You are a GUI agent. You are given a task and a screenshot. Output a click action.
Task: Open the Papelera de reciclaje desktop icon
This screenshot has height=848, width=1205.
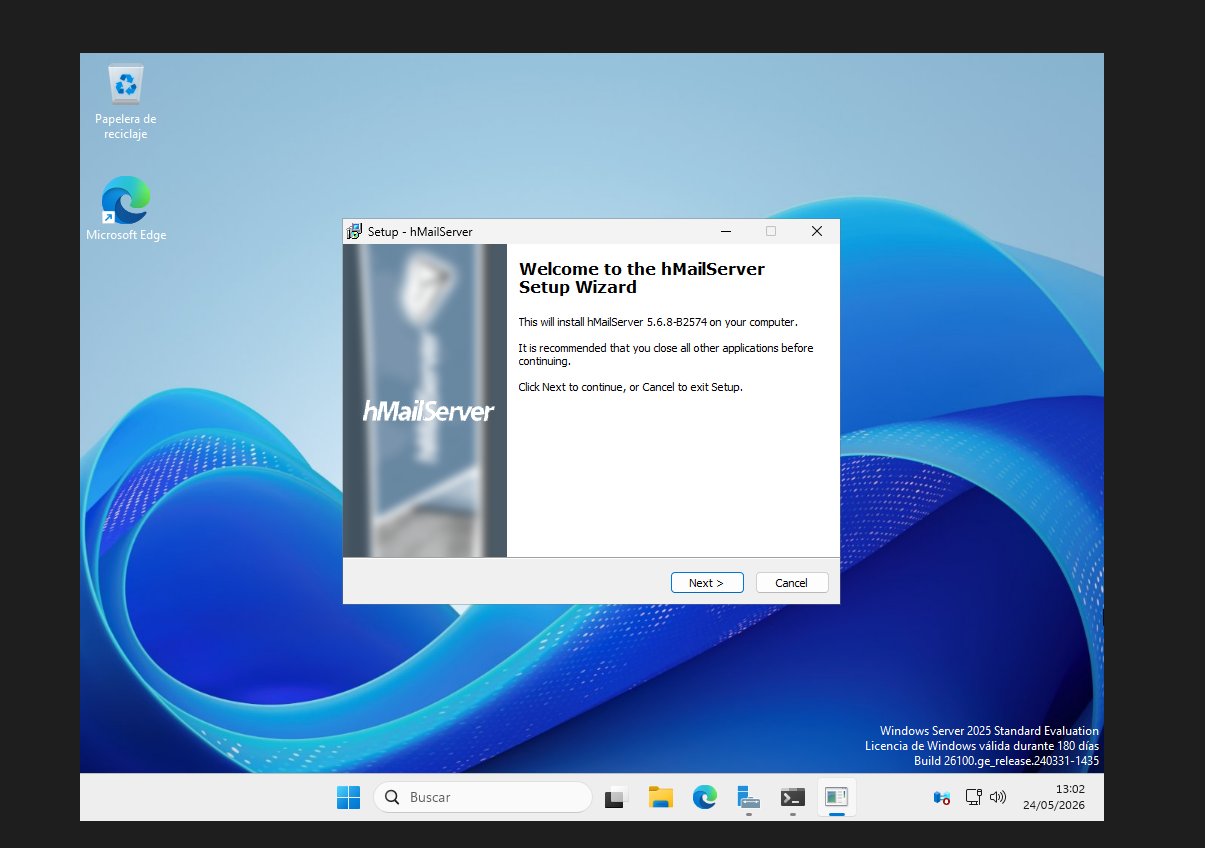126,102
